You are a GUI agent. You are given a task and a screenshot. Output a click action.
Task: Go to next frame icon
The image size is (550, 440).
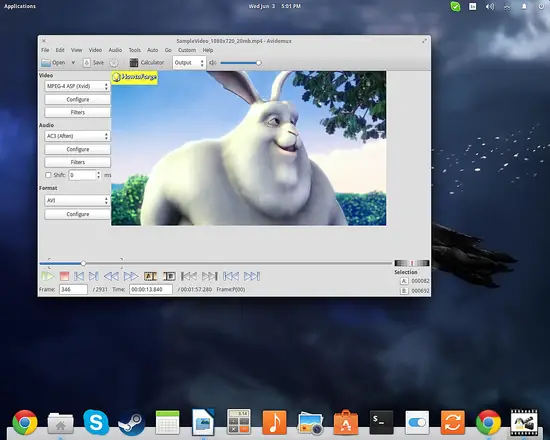click(93, 276)
